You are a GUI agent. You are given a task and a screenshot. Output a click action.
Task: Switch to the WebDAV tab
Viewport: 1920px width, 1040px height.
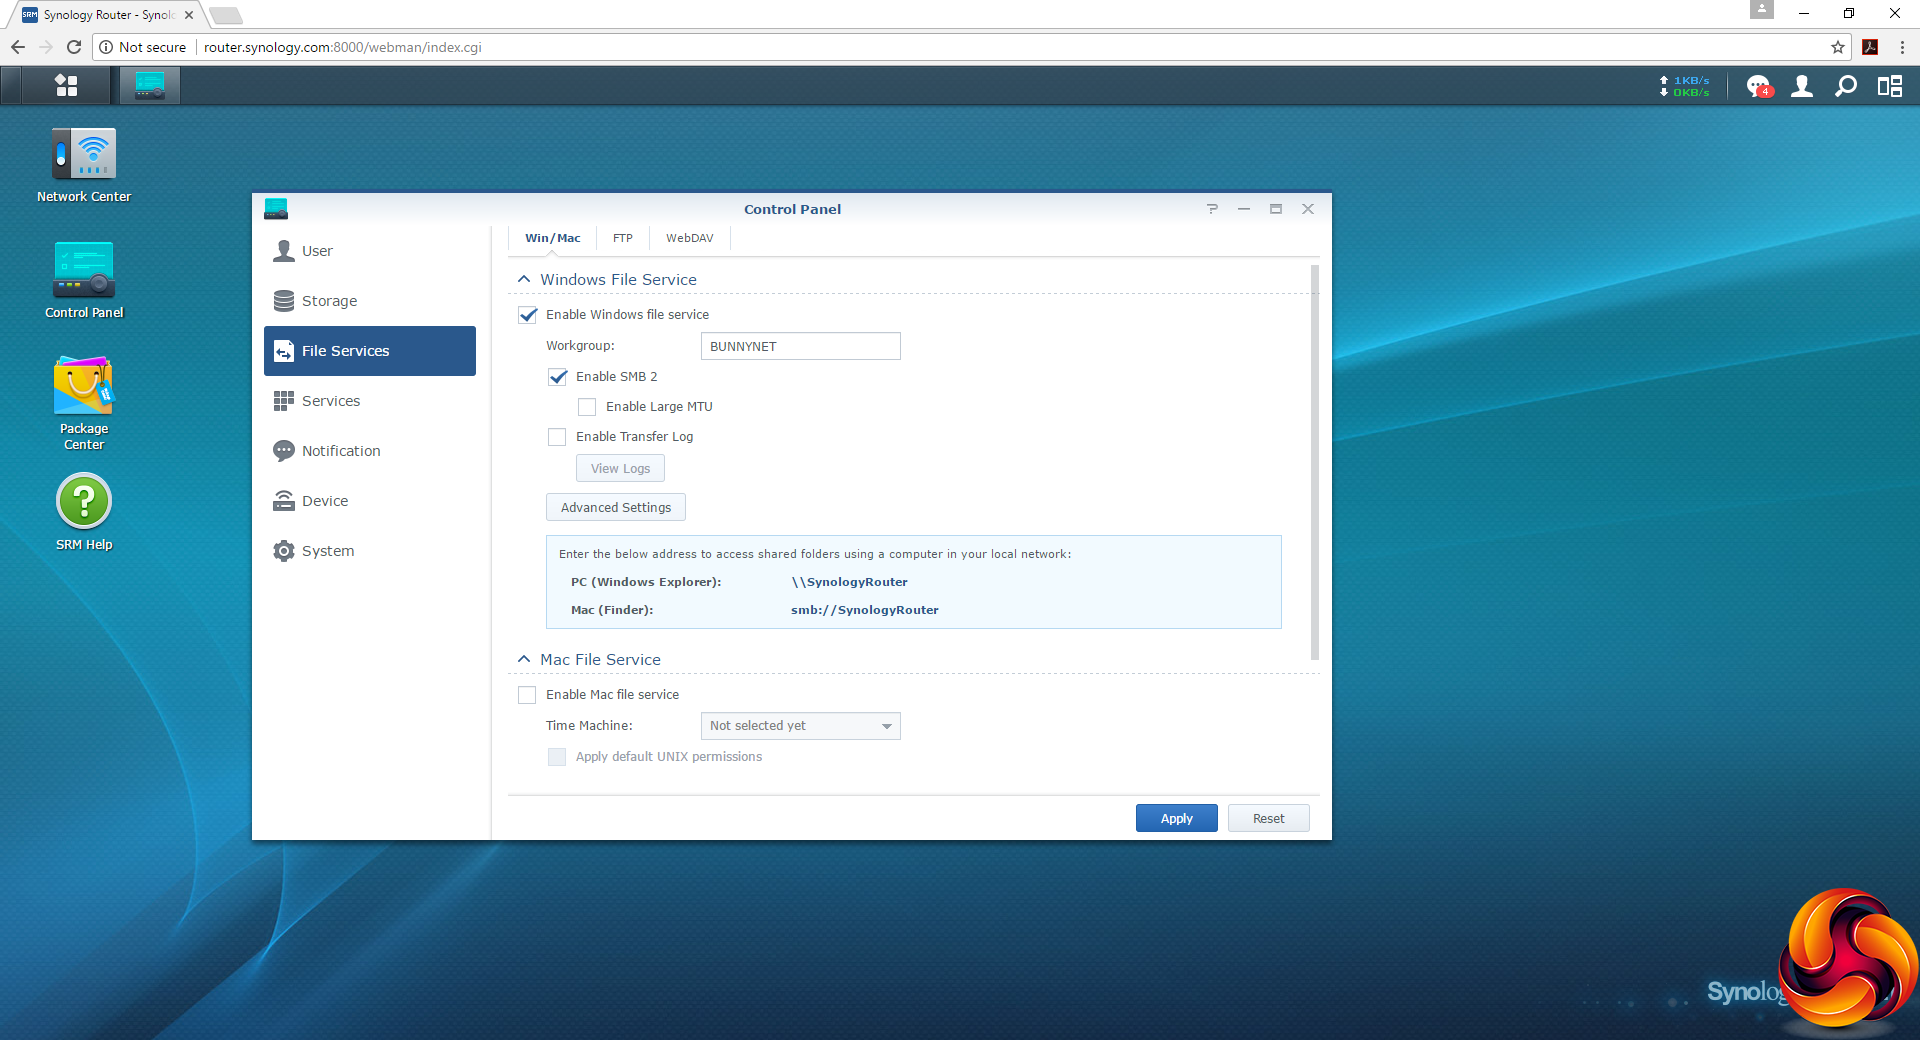[689, 238]
